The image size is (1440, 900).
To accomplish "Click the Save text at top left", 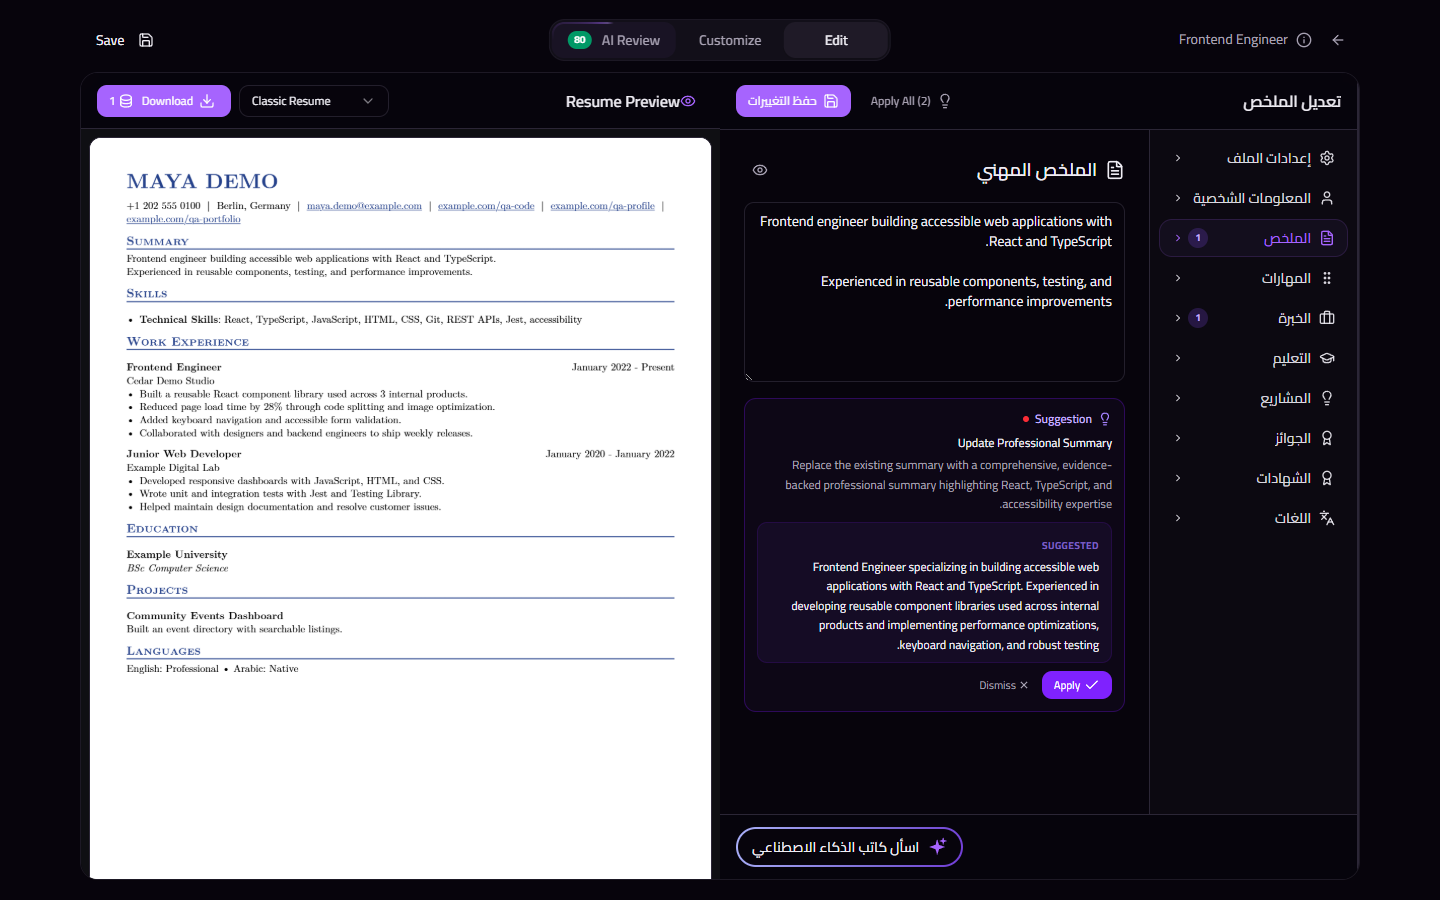I will [110, 40].
